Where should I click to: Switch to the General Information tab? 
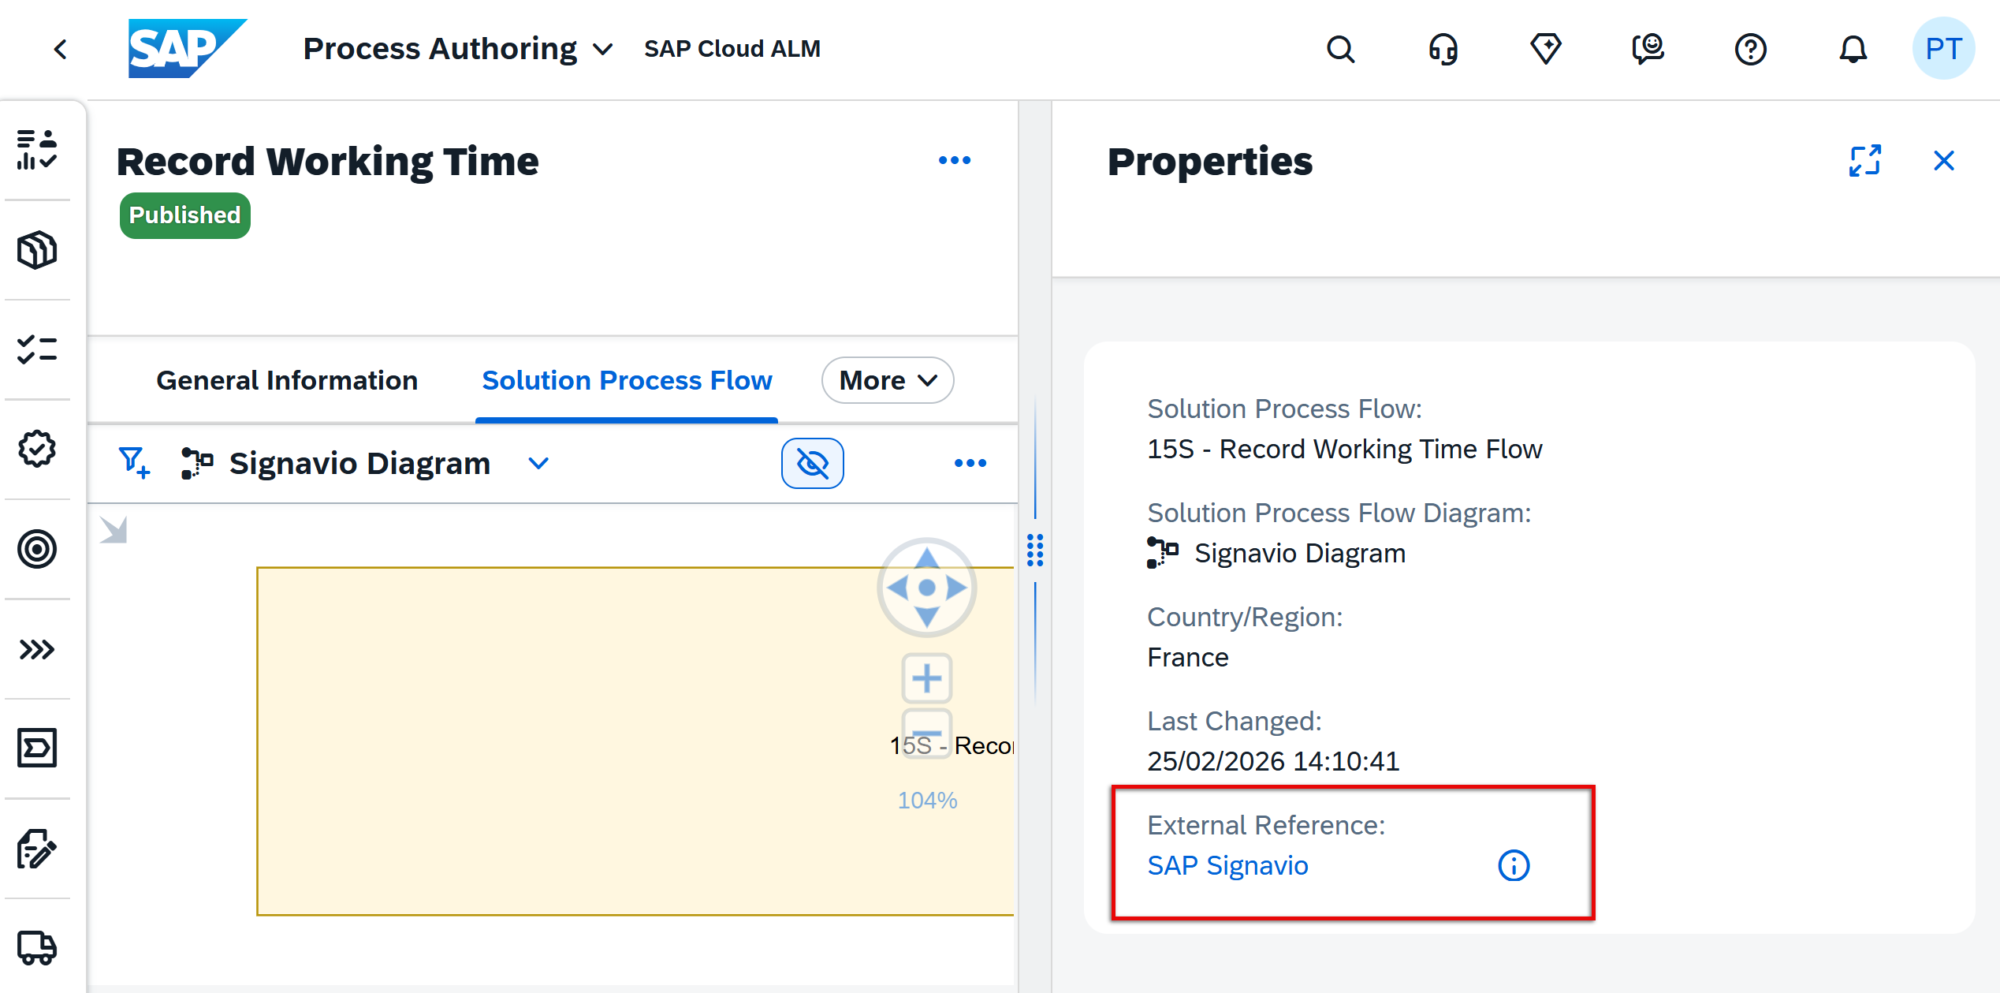[x=287, y=381]
